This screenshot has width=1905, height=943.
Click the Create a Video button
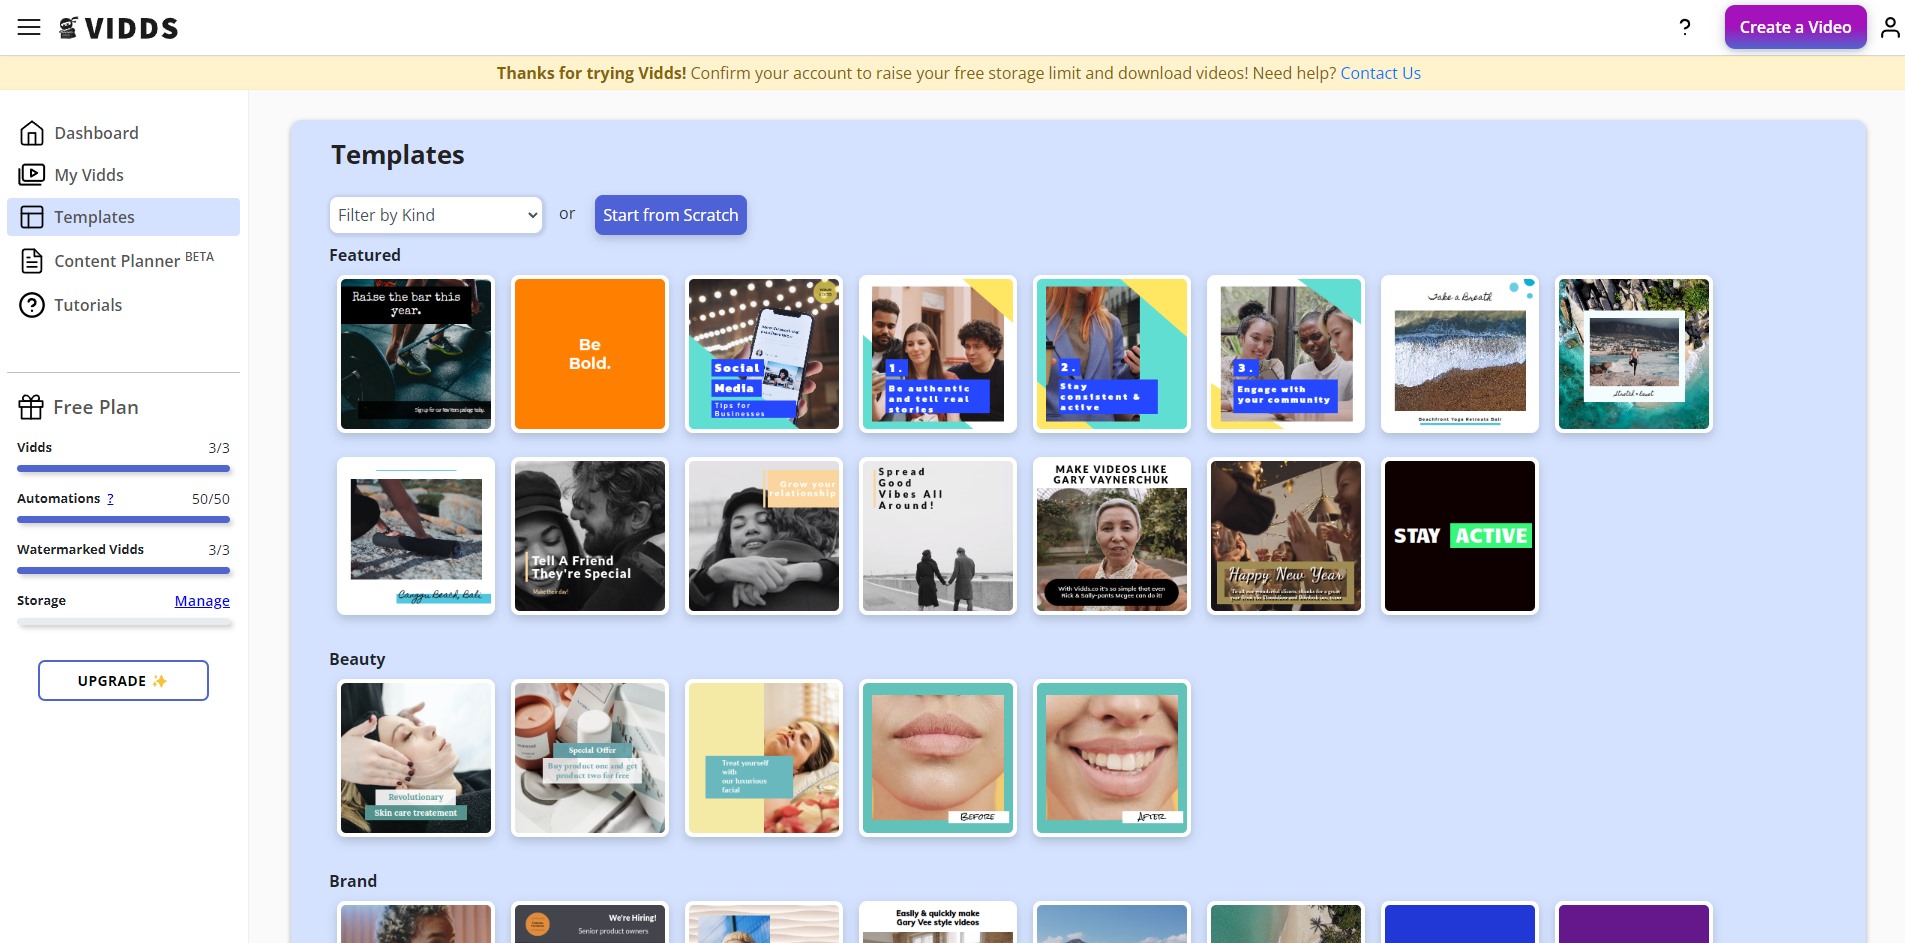[1795, 27]
